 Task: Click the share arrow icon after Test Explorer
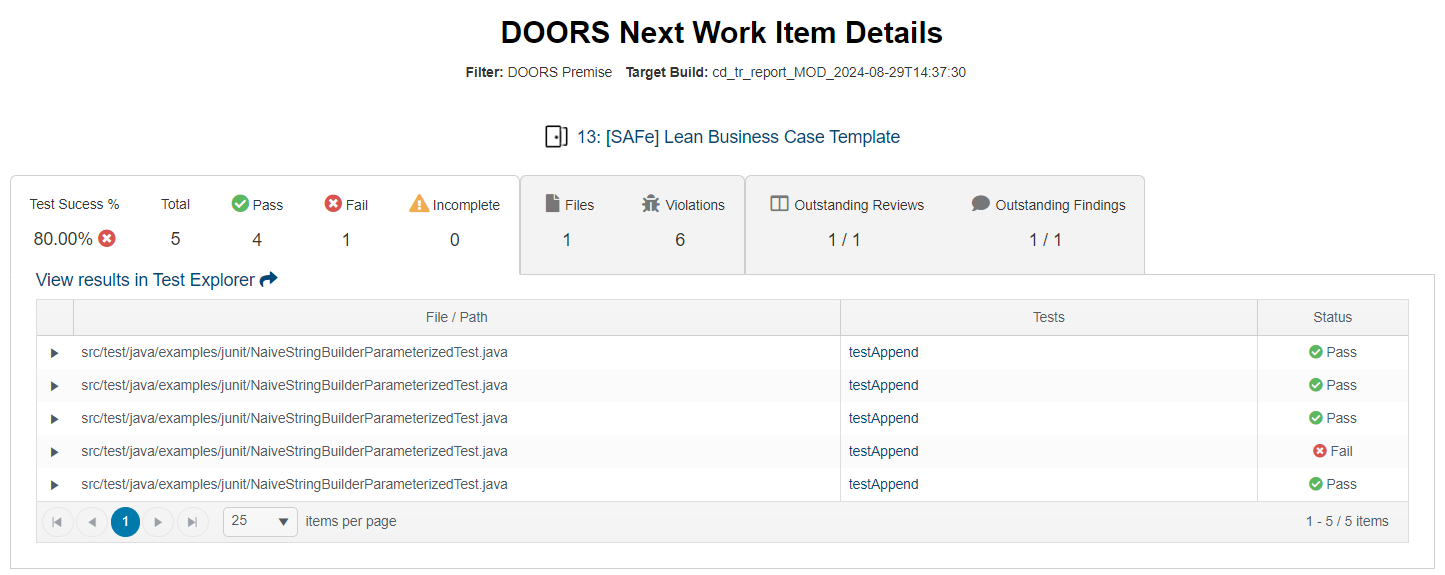coord(268,280)
